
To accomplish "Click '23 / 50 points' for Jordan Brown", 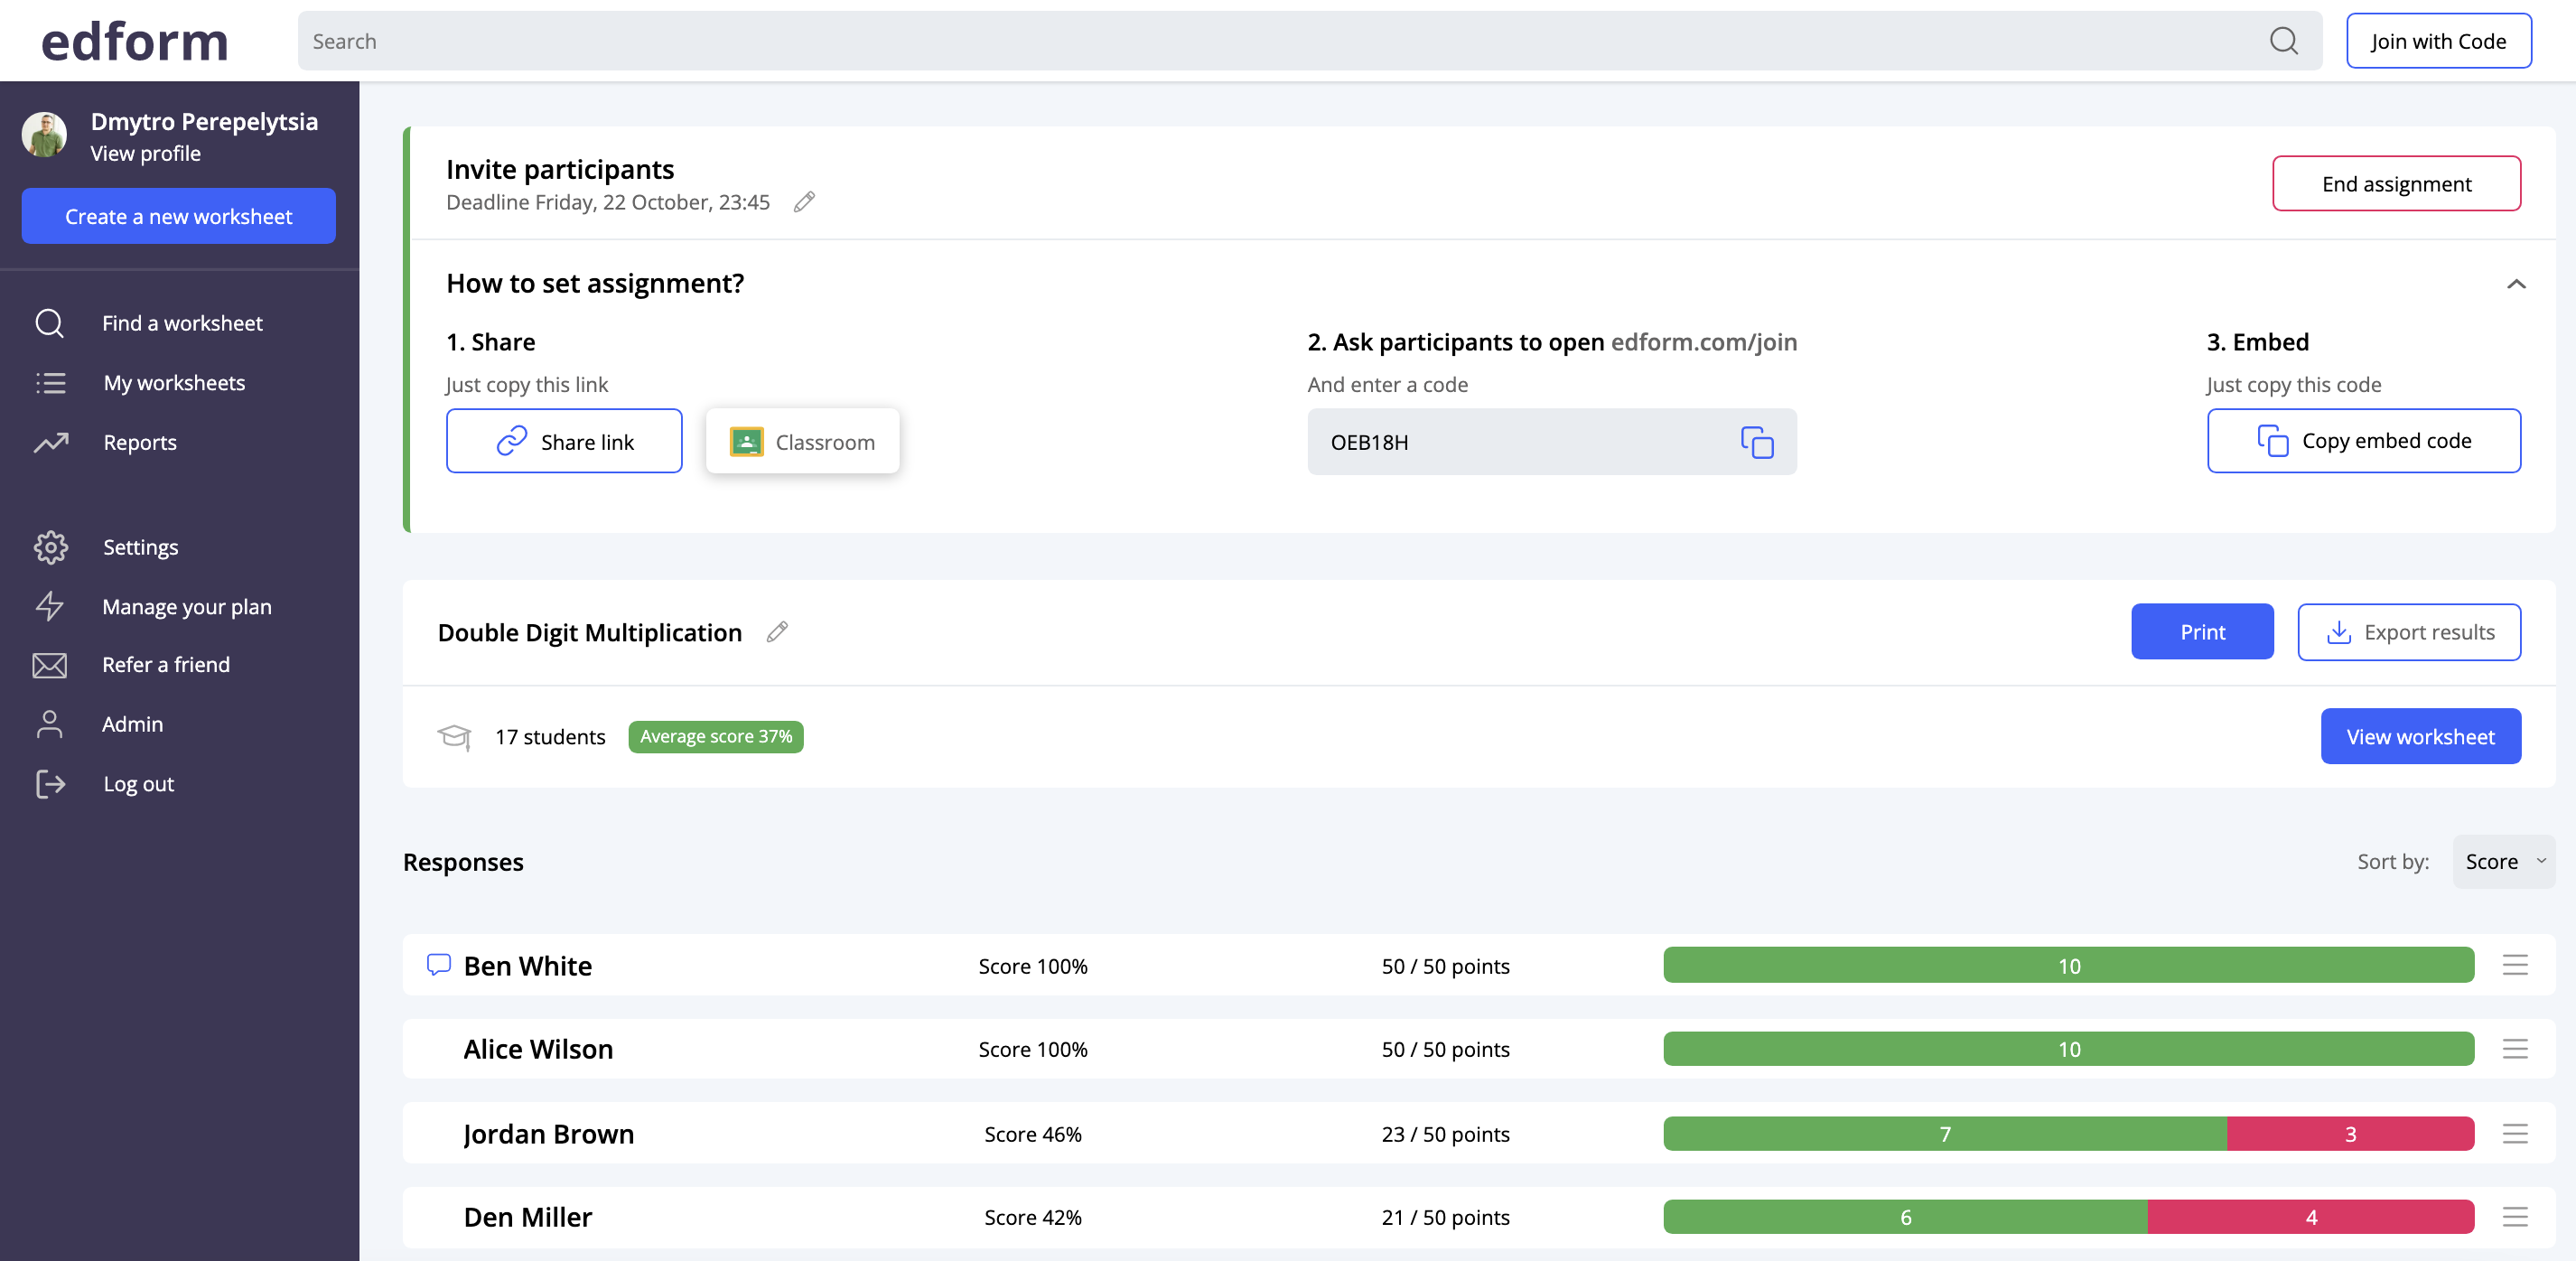I will [1445, 1134].
